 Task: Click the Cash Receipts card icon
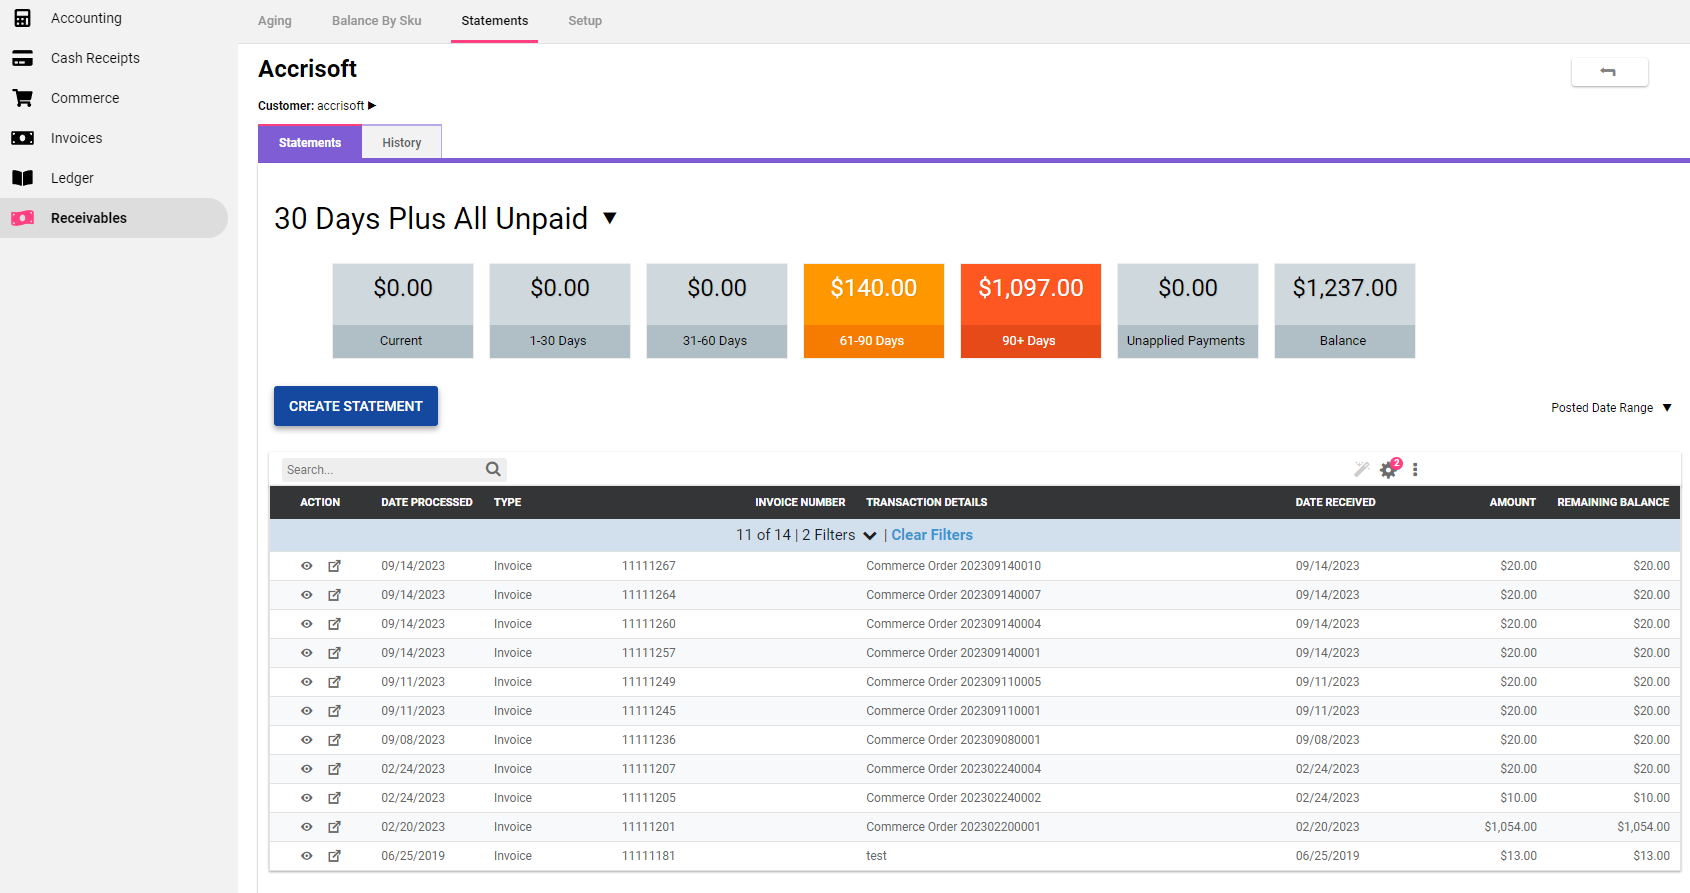click(x=22, y=58)
